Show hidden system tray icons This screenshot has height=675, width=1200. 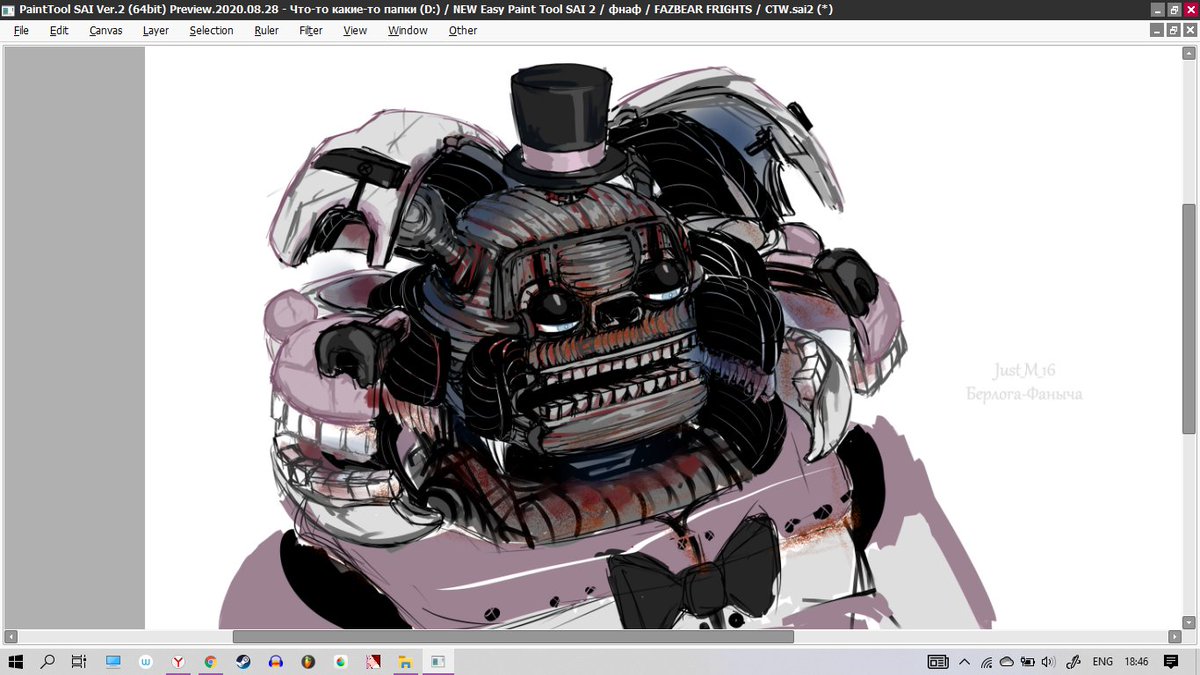(965, 661)
